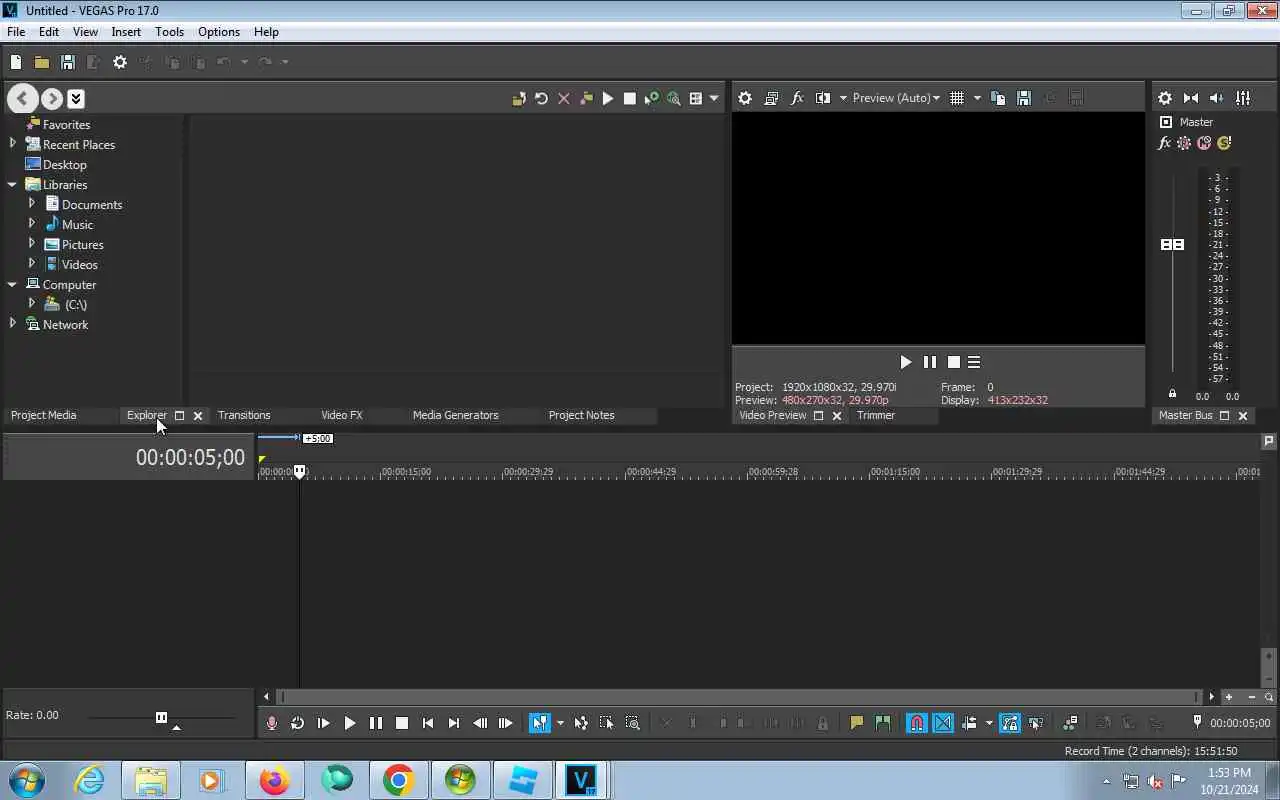Click the timeline cursor position marker
Screen dimensions: 1280x800
pyautogui.click(x=299, y=472)
